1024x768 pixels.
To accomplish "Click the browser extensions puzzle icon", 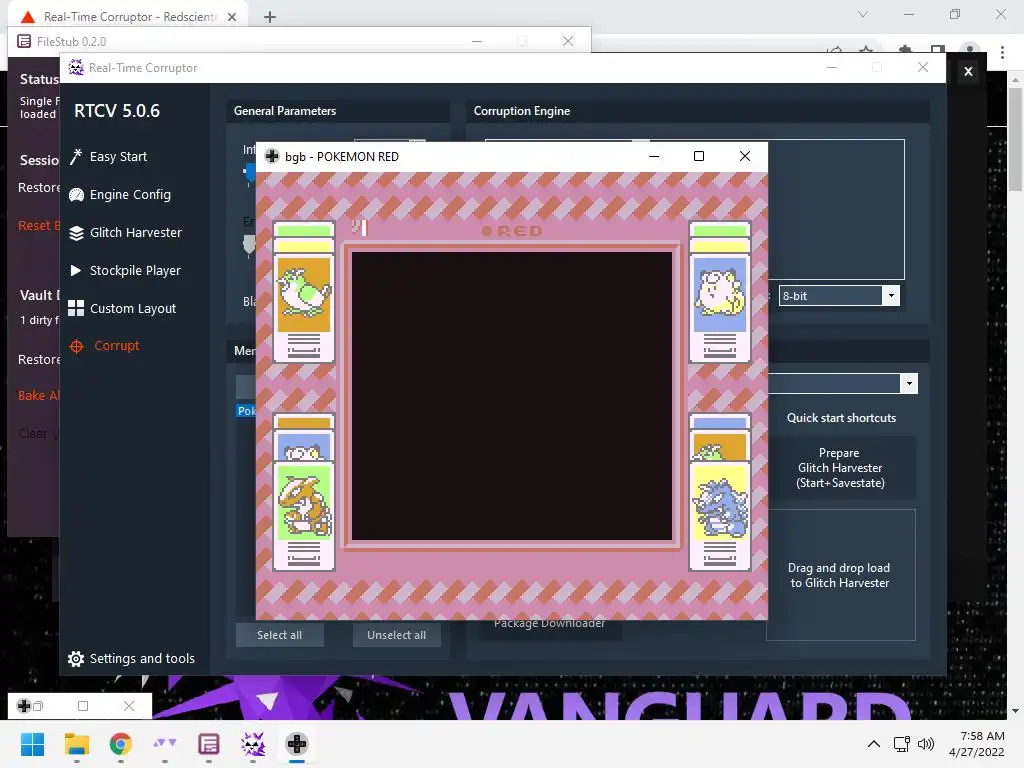I will pyautogui.click(x=905, y=50).
